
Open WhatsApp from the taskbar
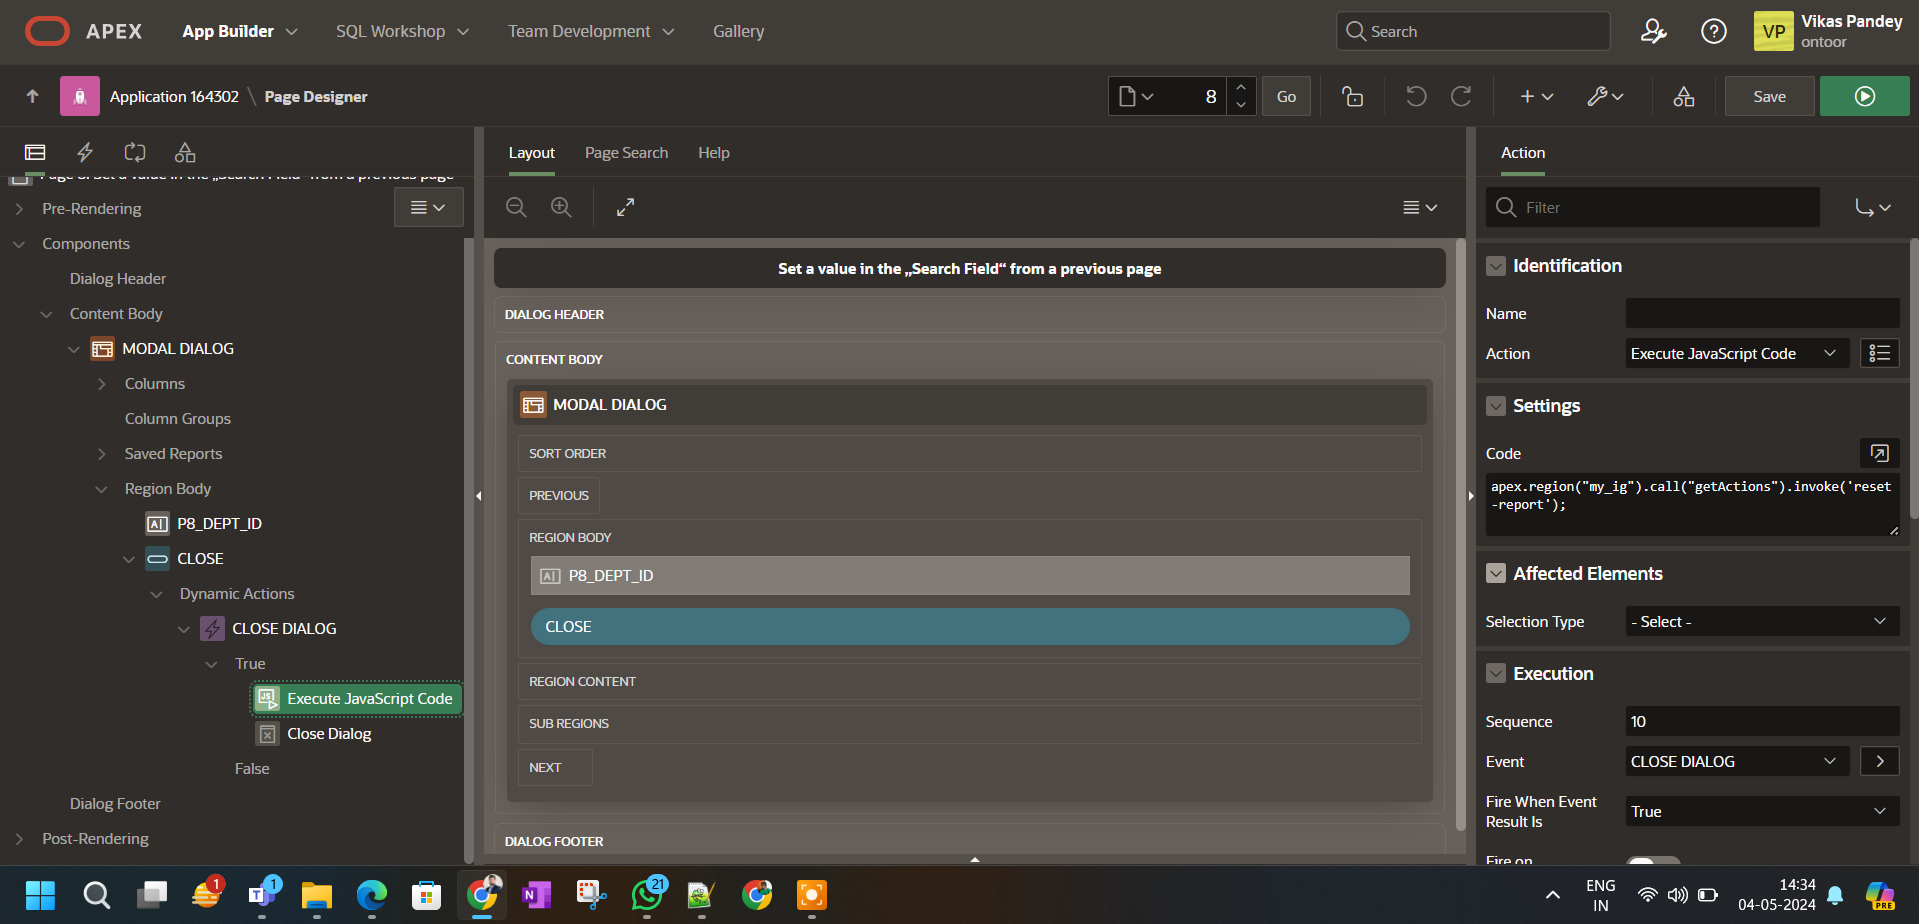(x=647, y=895)
